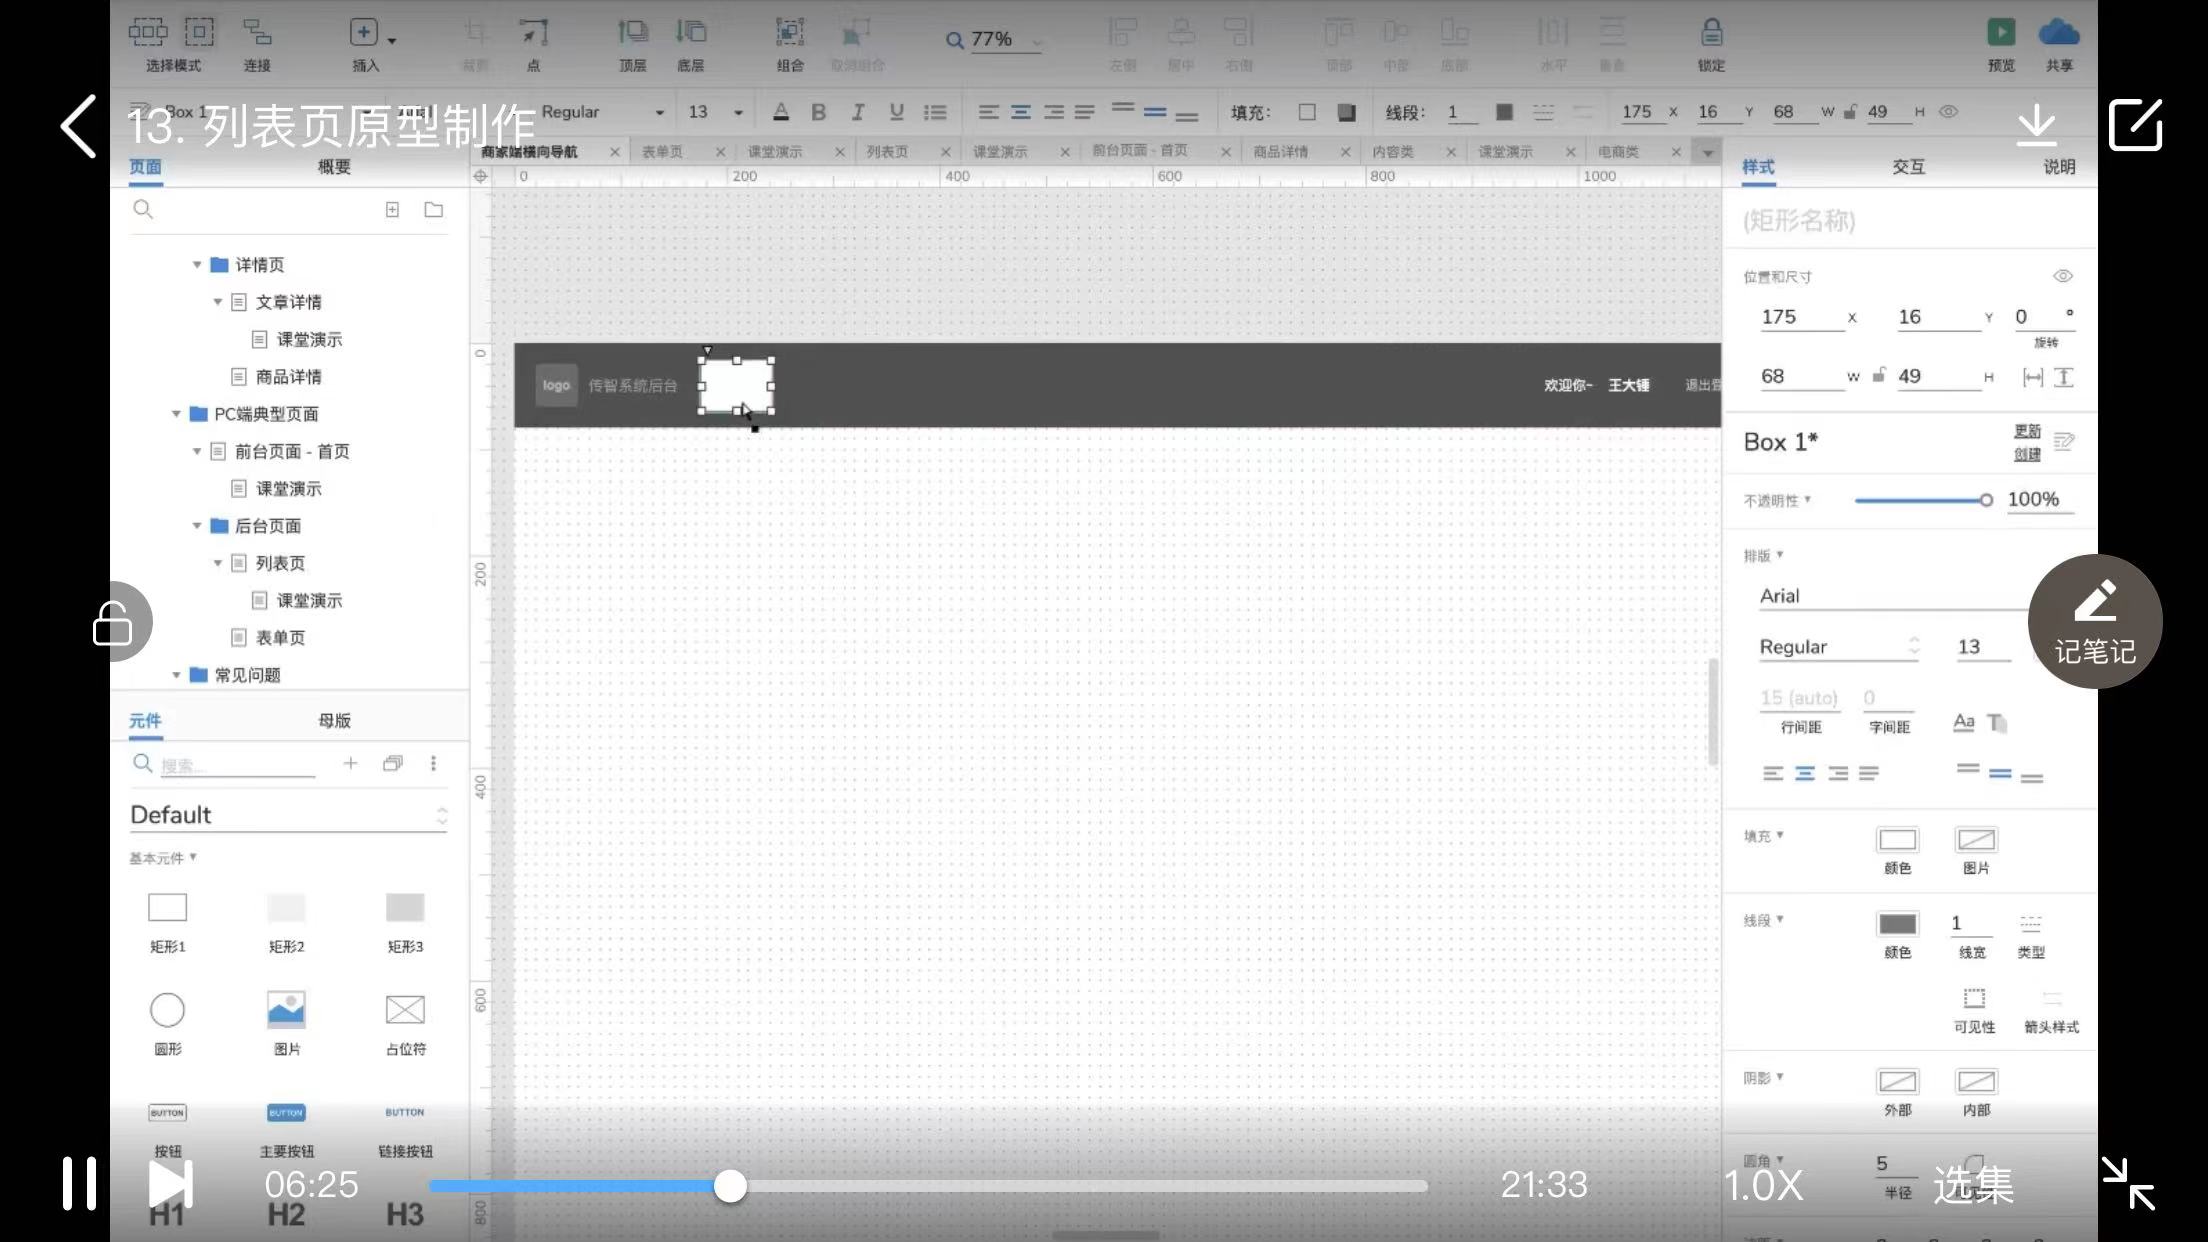Image resolution: width=2208 pixels, height=1242 pixels.
Task: Exit fullscreen with shrink icon
Action: 2127,1184
